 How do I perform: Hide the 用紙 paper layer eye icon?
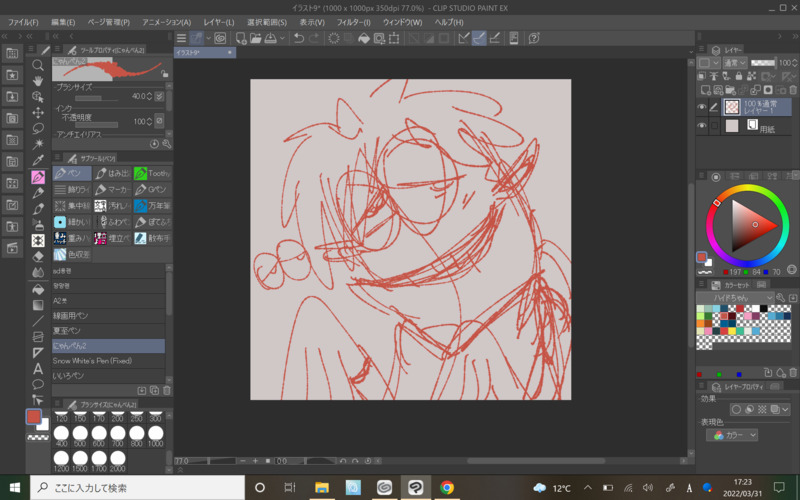(x=702, y=126)
